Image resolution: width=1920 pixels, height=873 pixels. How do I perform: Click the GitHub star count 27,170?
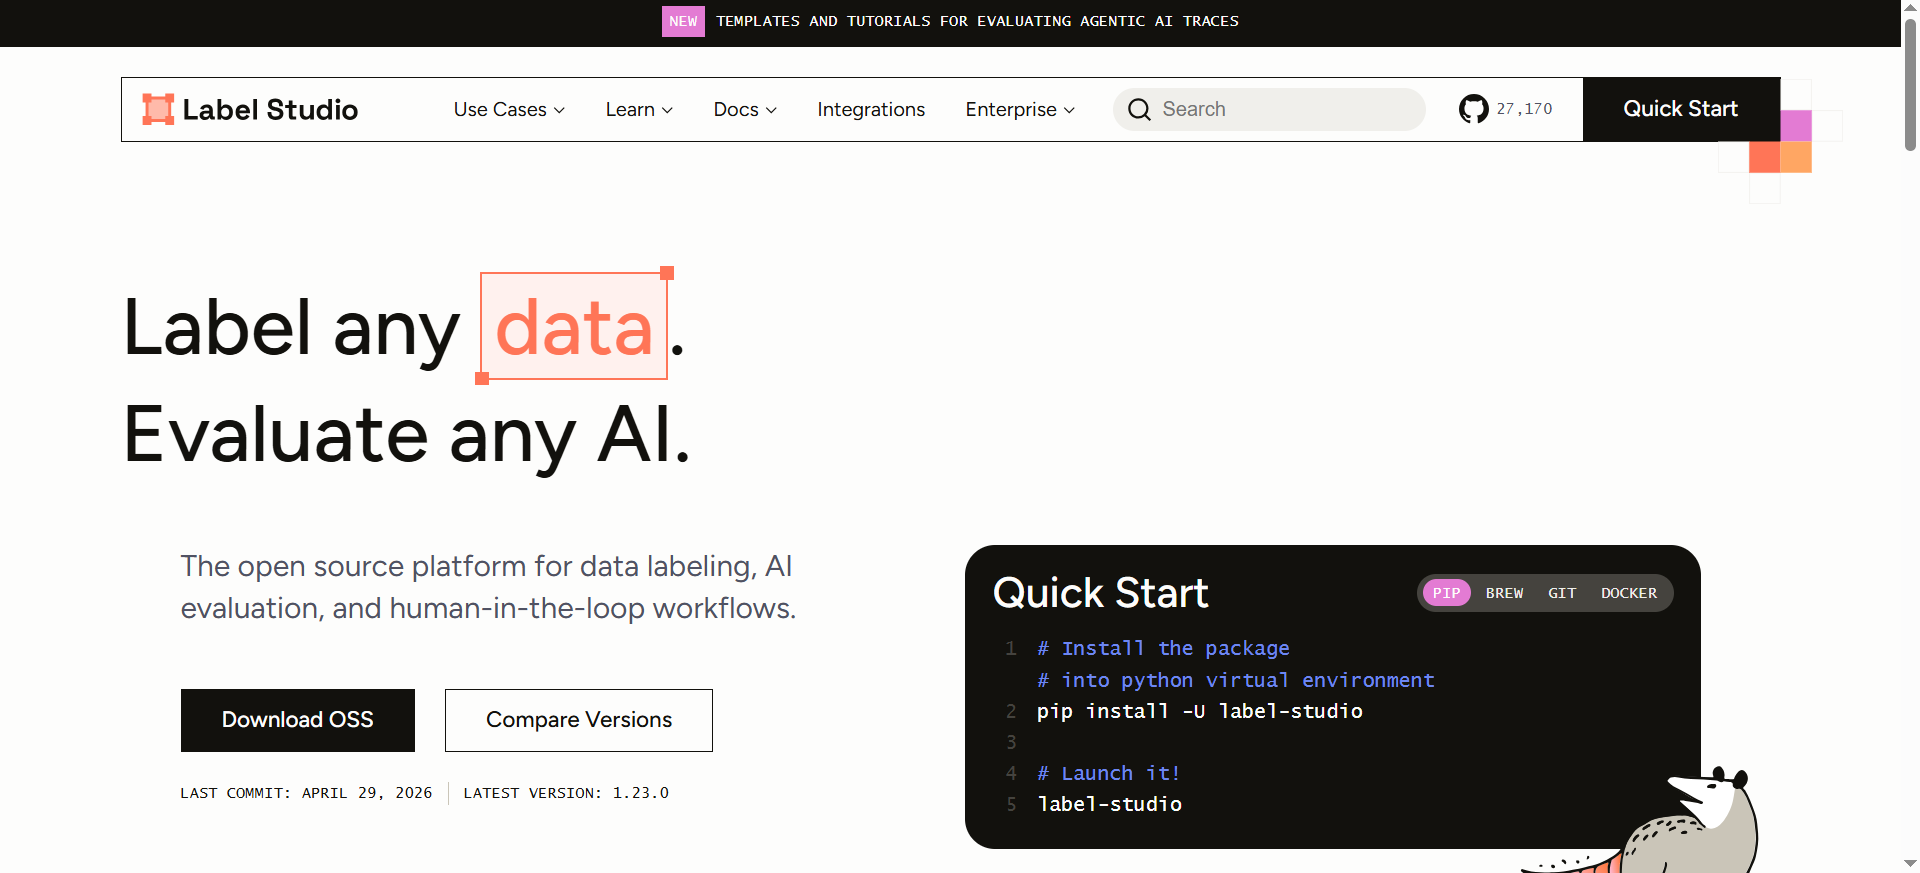tap(1524, 109)
